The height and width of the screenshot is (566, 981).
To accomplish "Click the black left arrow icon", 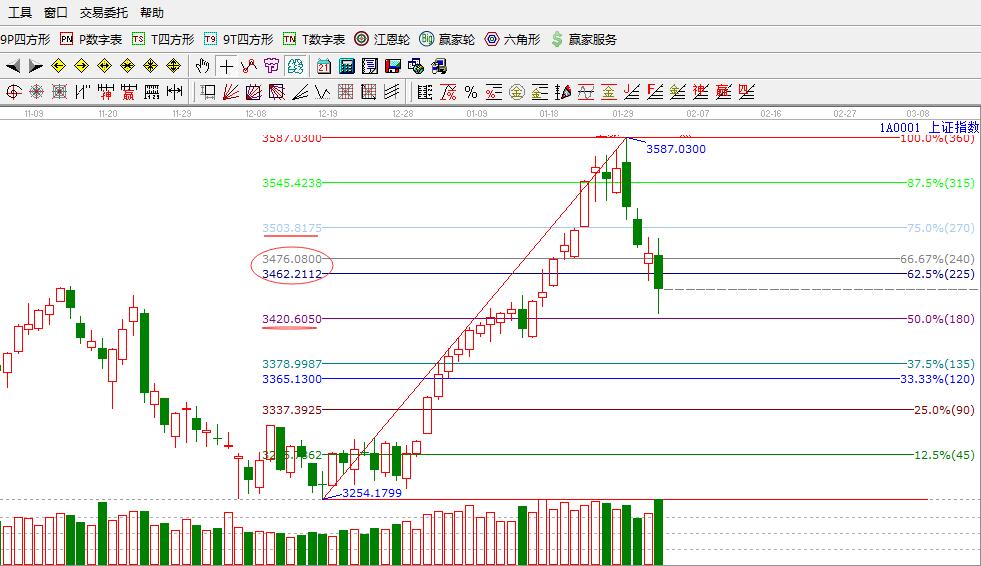I will tap(13, 66).
